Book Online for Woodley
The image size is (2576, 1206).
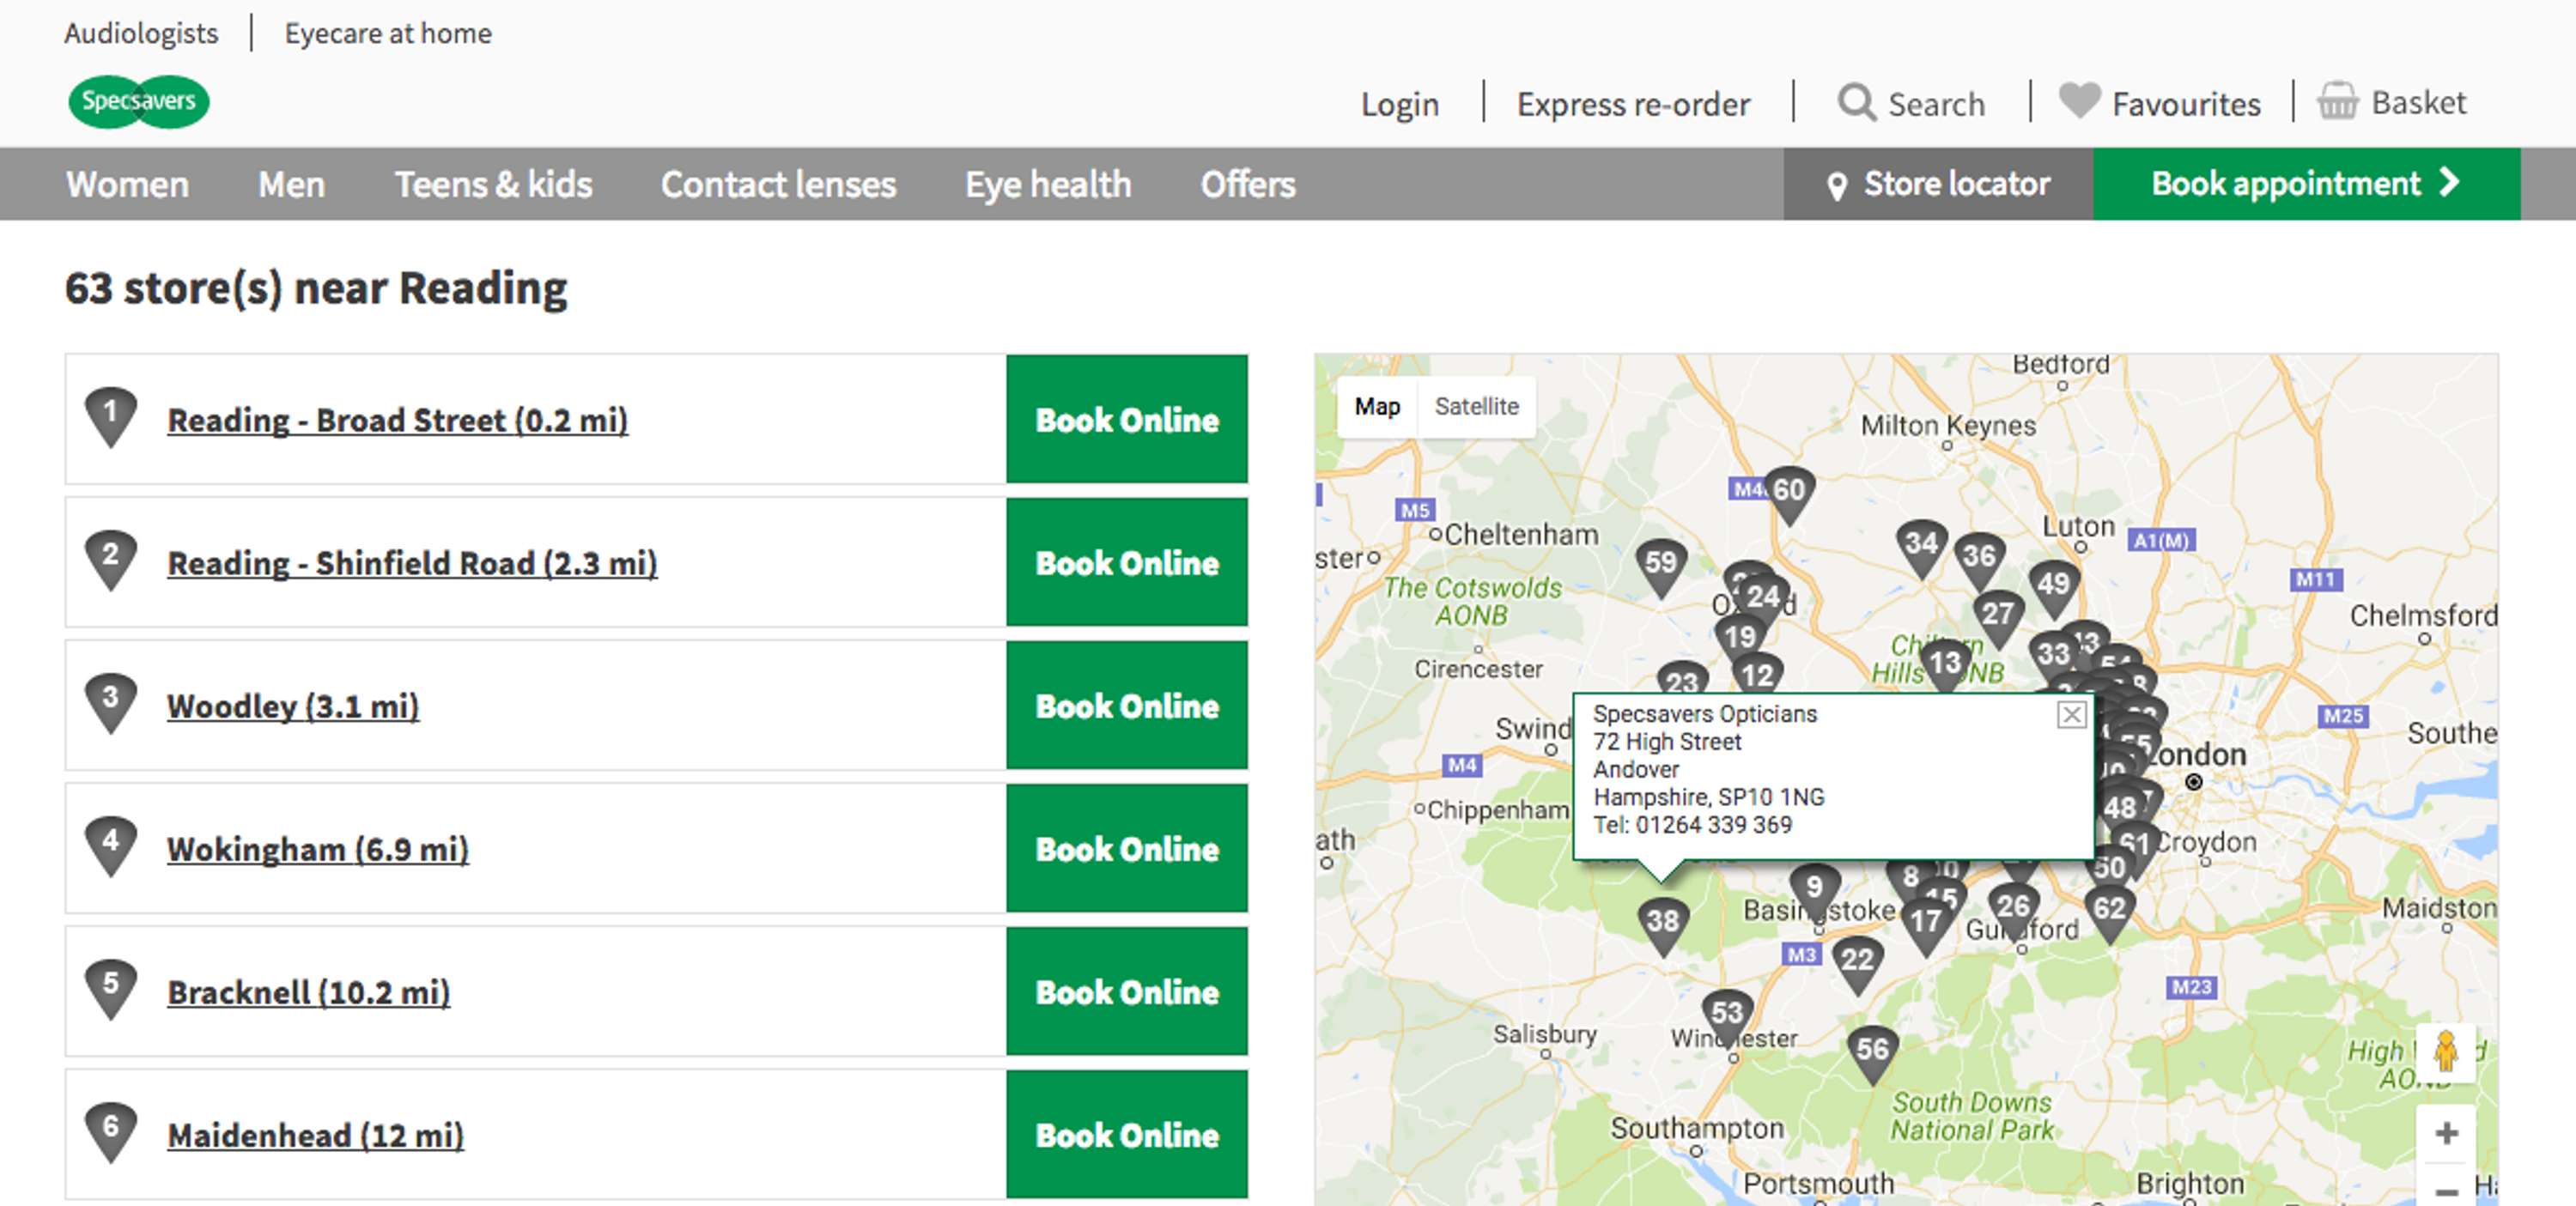click(x=1127, y=705)
